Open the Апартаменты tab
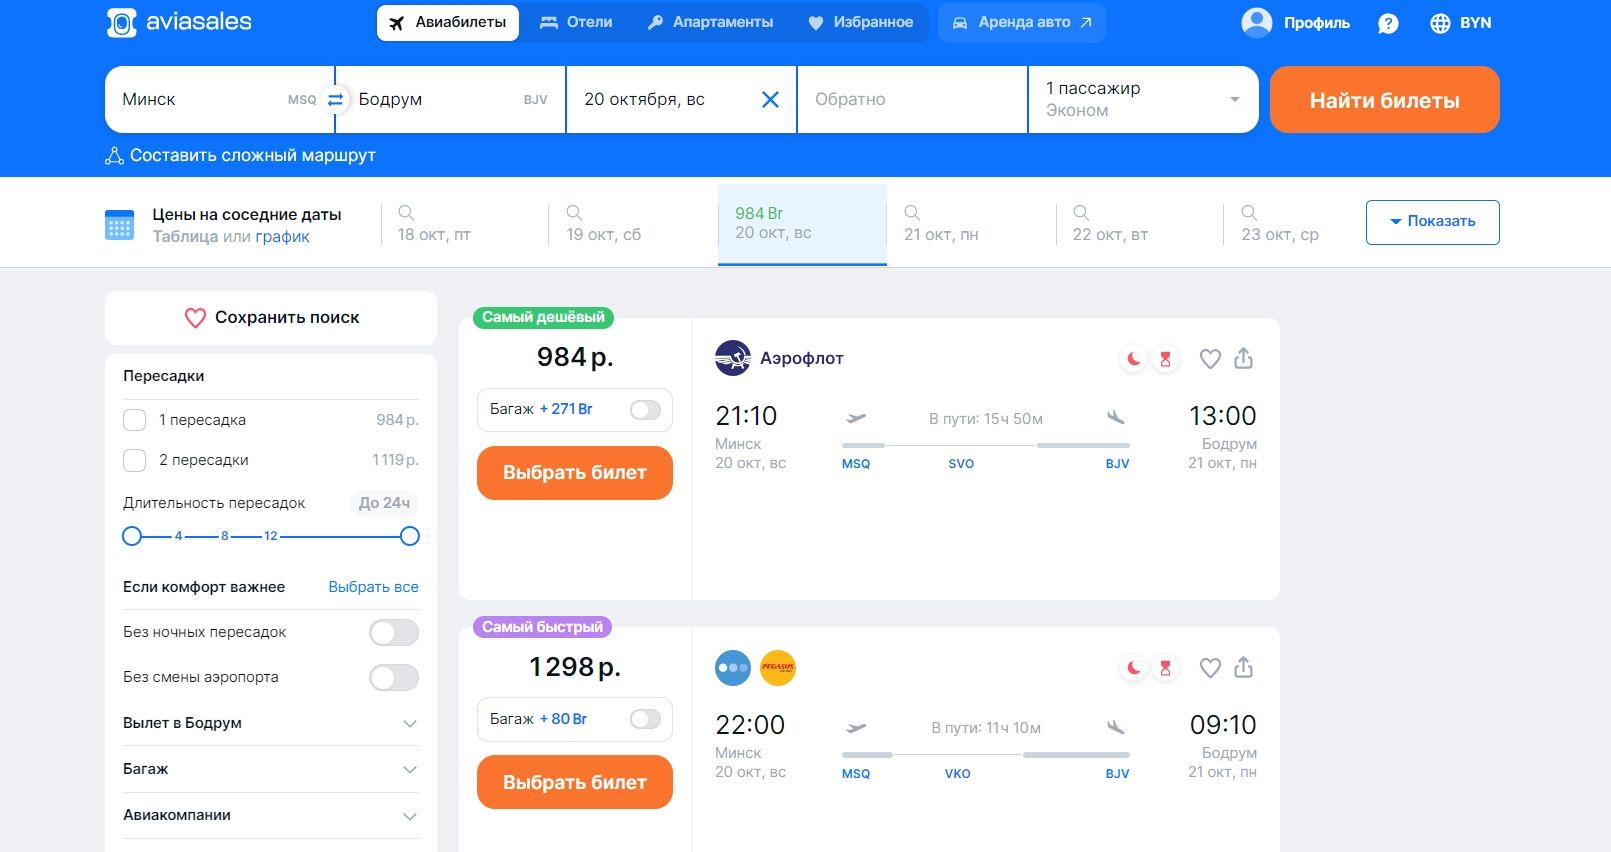 [x=710, y=22]
